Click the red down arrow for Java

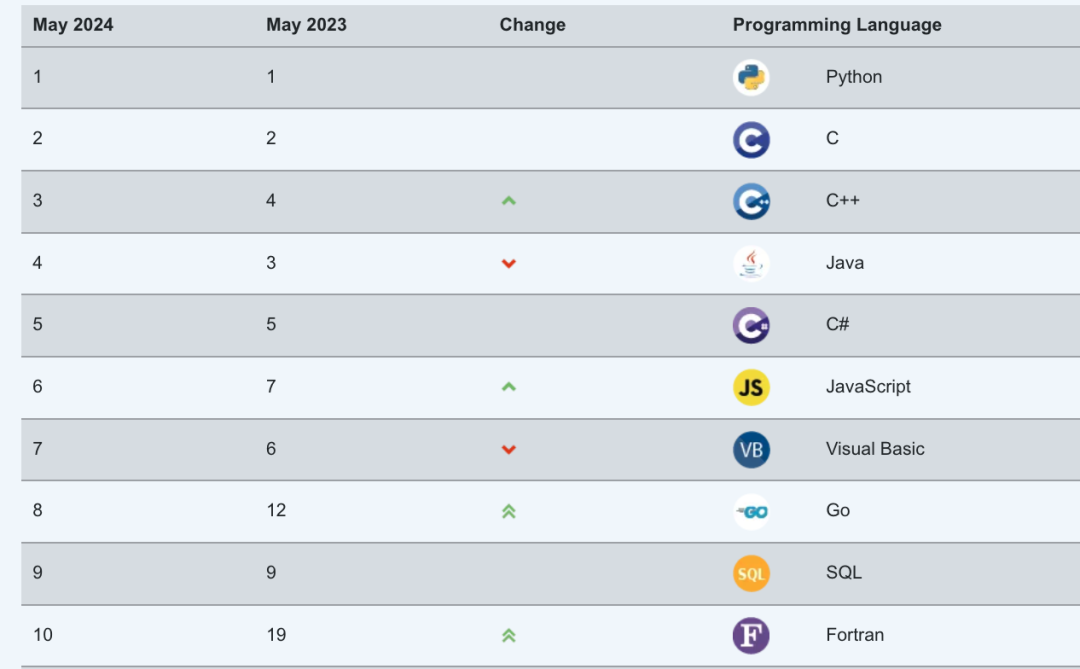(x=508, y=263)
